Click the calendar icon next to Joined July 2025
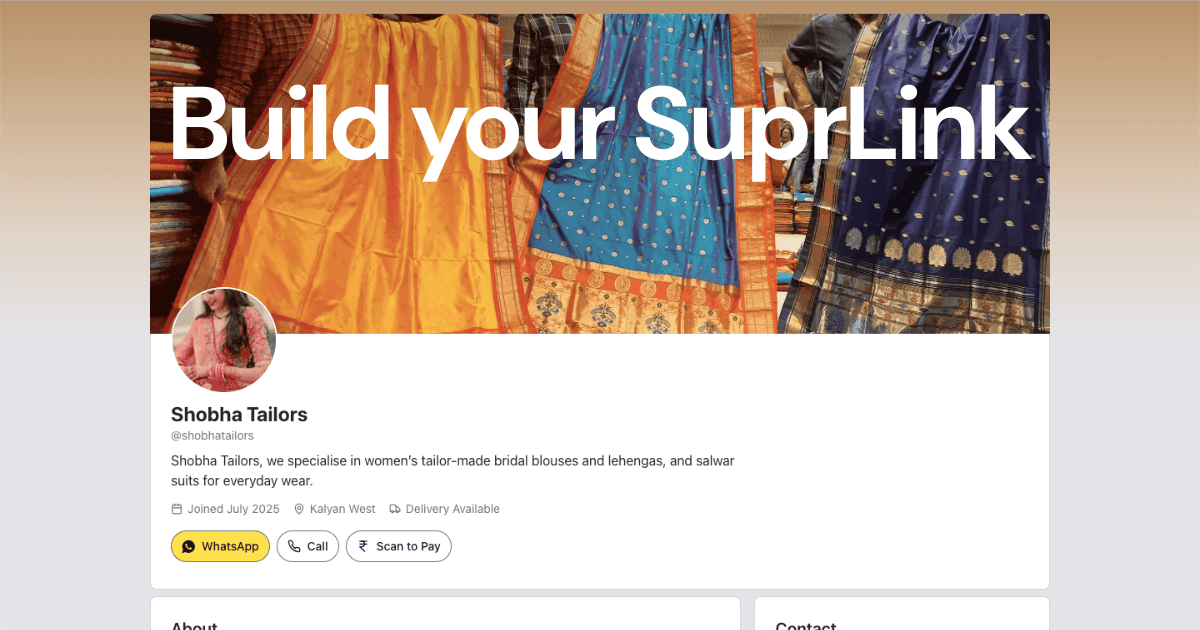Viewport: 1200px width, 630px height. 177,508
